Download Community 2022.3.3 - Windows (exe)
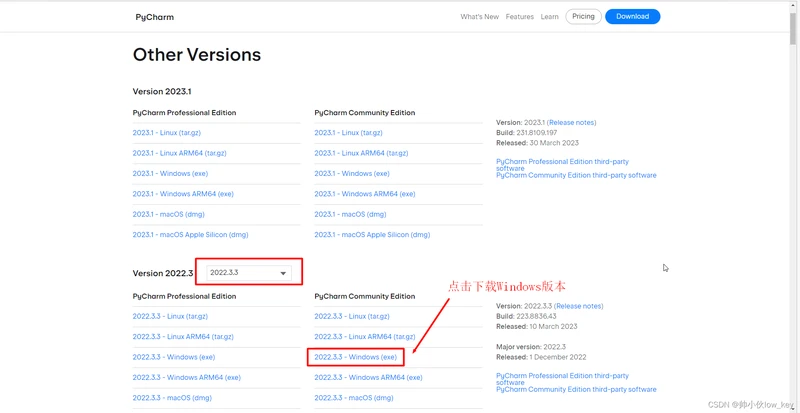The height and width of the screenshot is (413, 800). click(x=356, y=357)
